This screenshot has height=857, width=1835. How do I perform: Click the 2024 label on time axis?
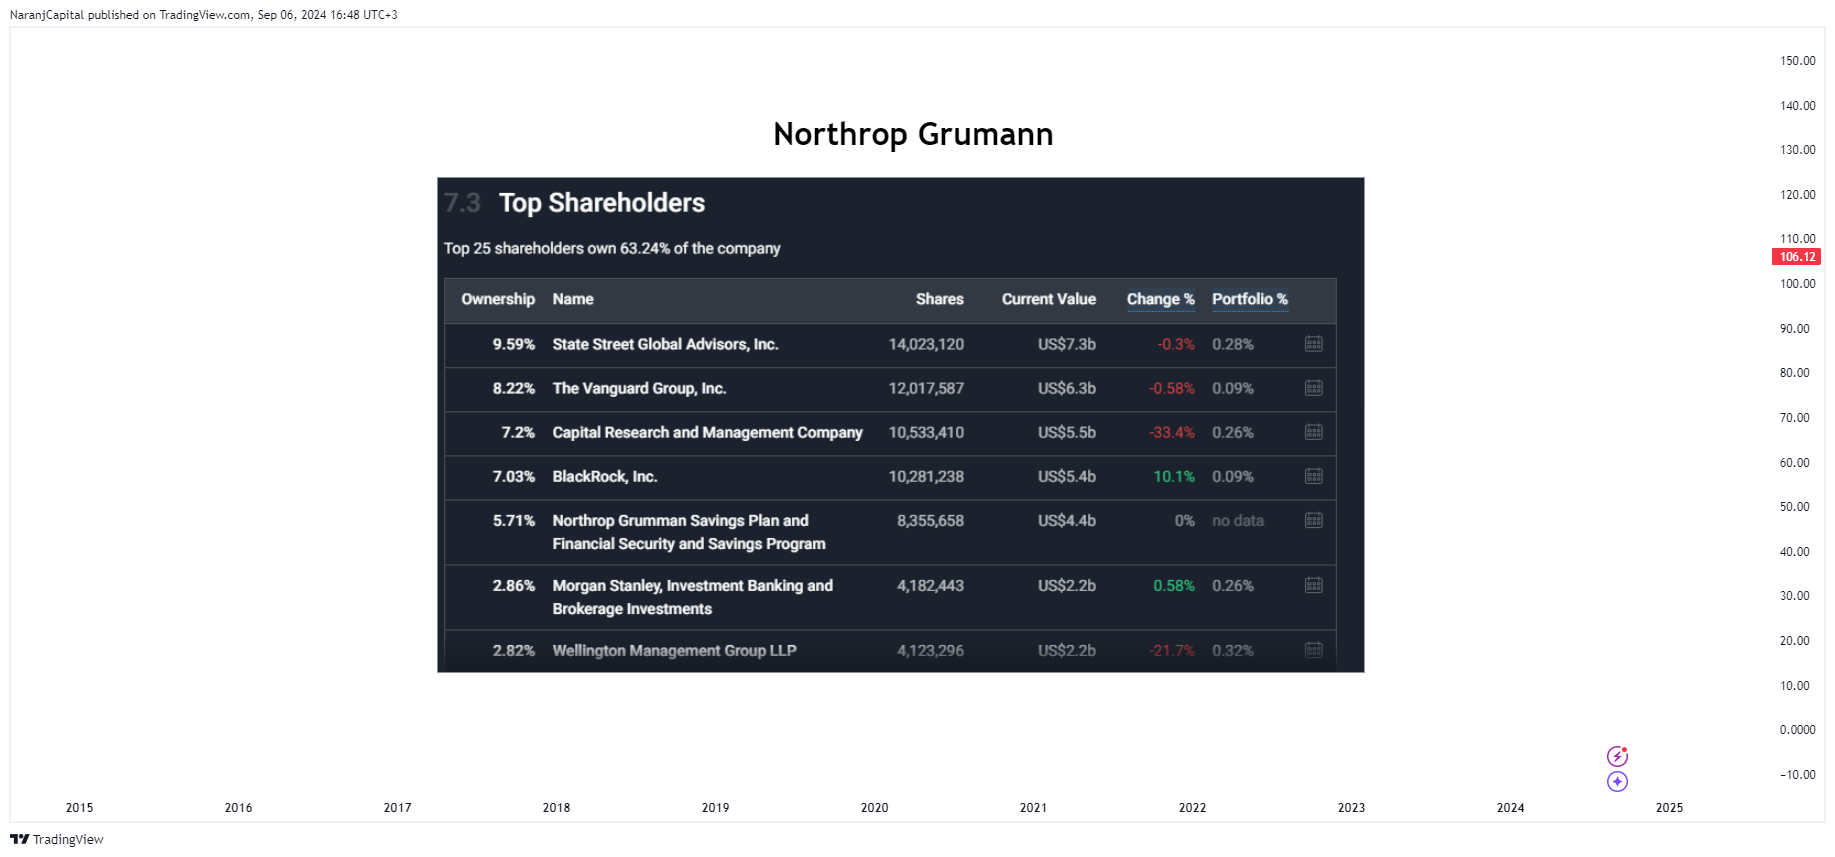[x=1510, y=807]
